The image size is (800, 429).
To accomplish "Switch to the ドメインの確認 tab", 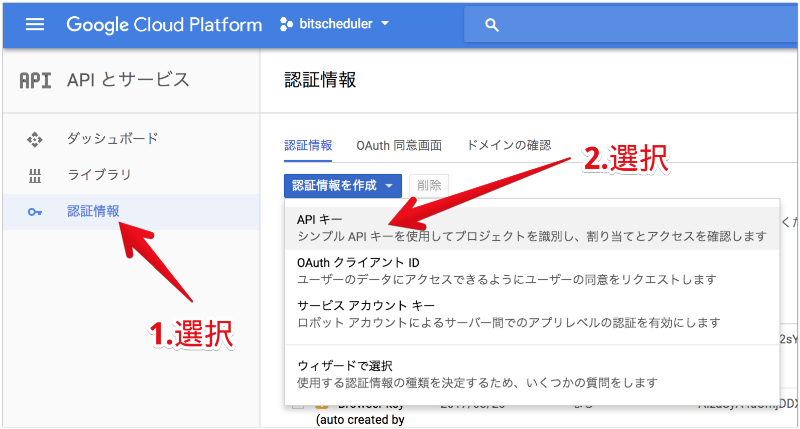I will tap(509, 145).
